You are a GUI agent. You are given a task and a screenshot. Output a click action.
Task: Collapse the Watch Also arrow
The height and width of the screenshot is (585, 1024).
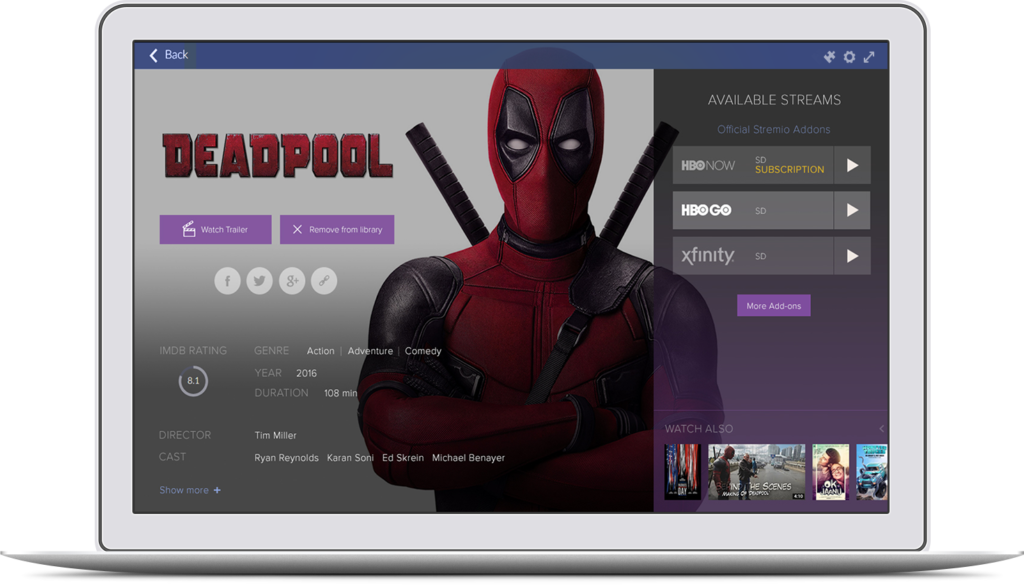click(x=882, y=429)
